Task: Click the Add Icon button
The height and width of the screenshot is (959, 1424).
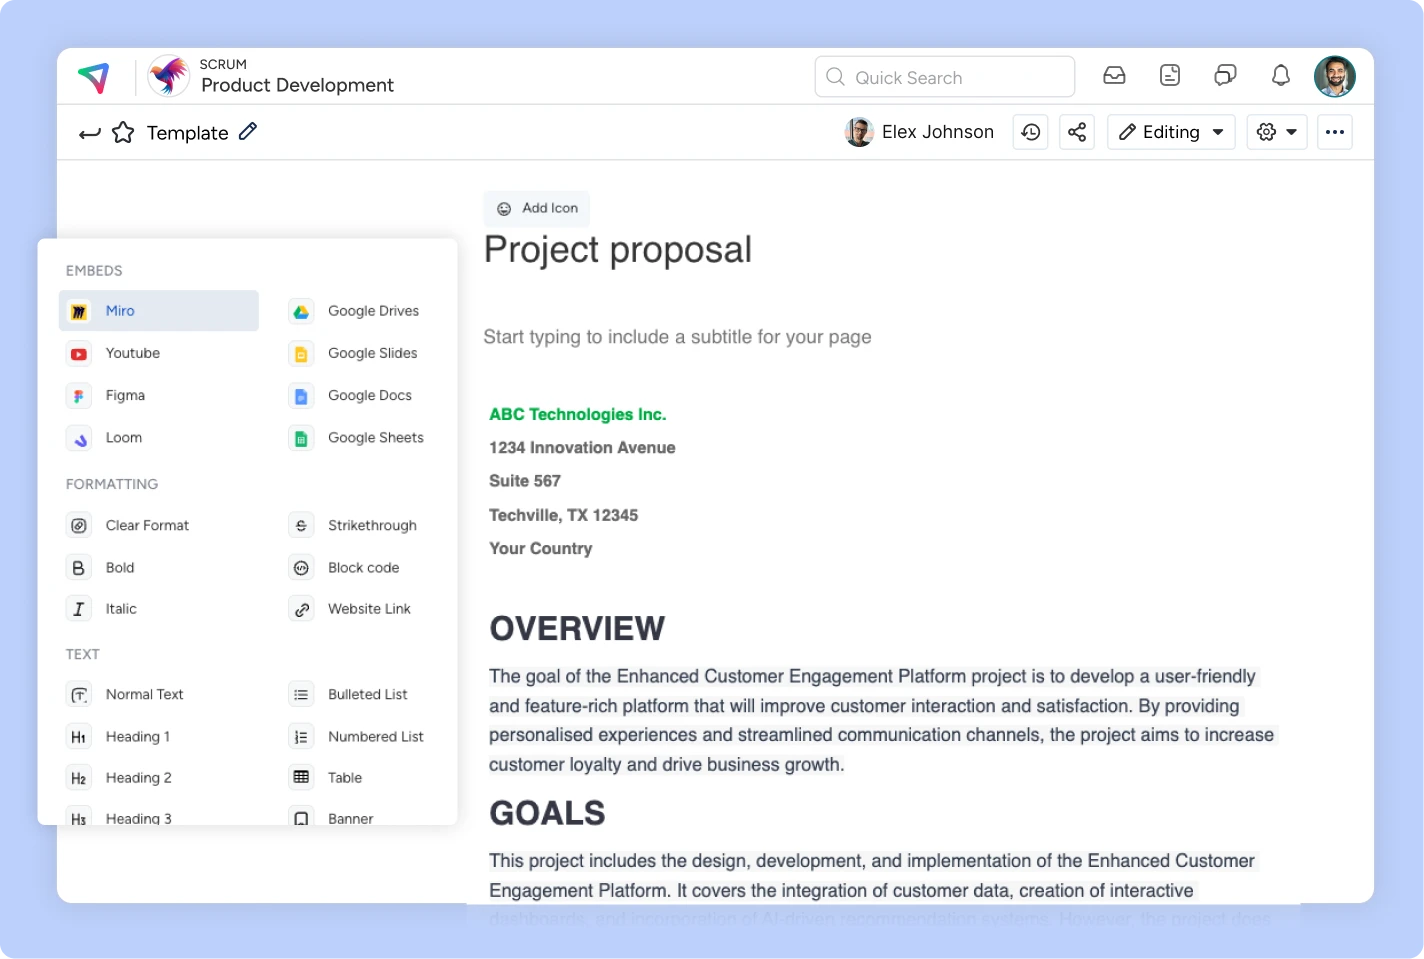Action: (537, 208)
